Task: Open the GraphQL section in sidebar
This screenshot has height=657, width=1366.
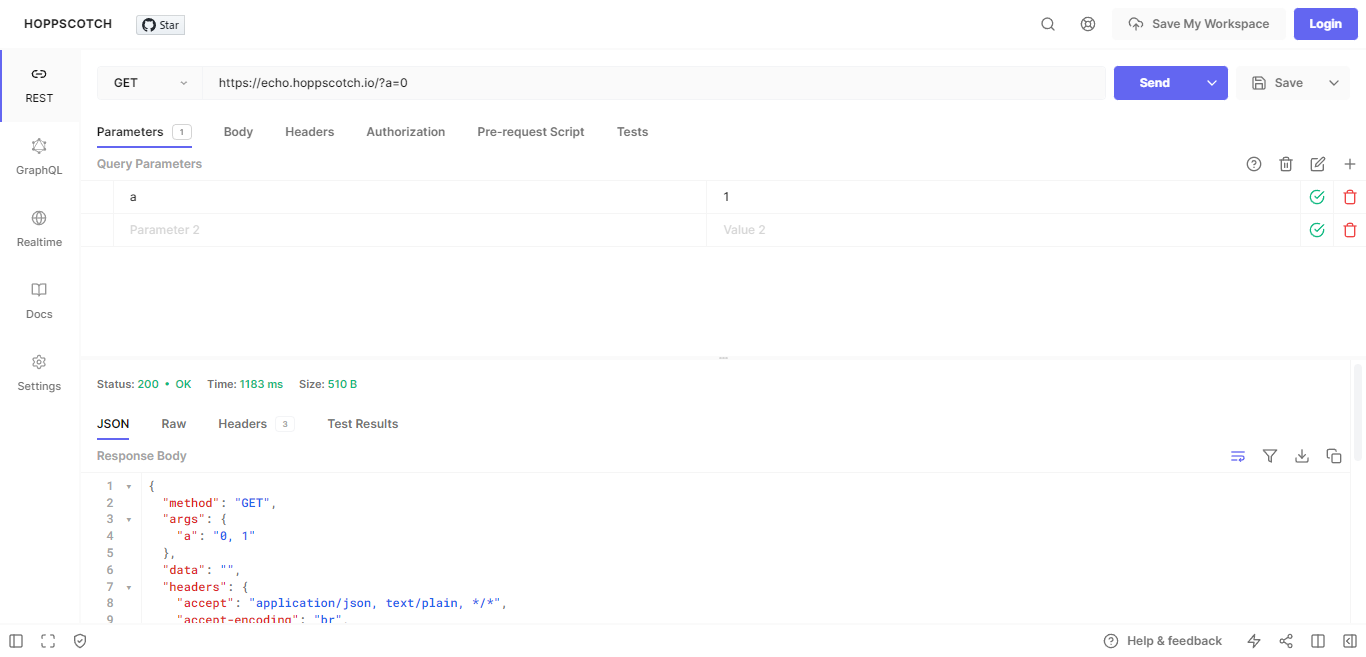Action: pyautogui.click(x=39, y=158)
